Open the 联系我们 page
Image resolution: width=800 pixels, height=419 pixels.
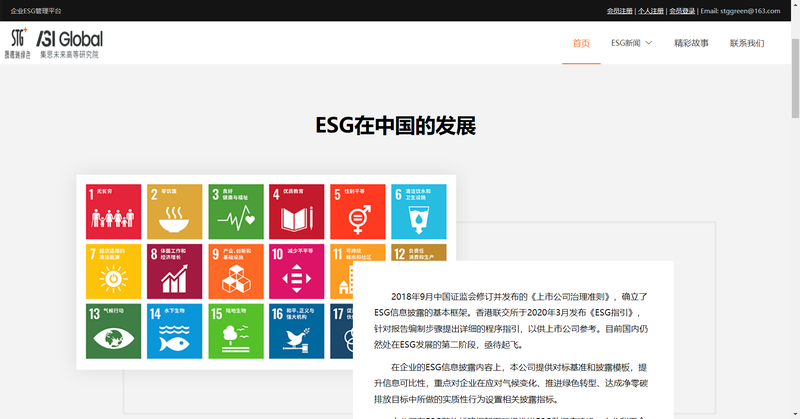(x=747, y=43)
